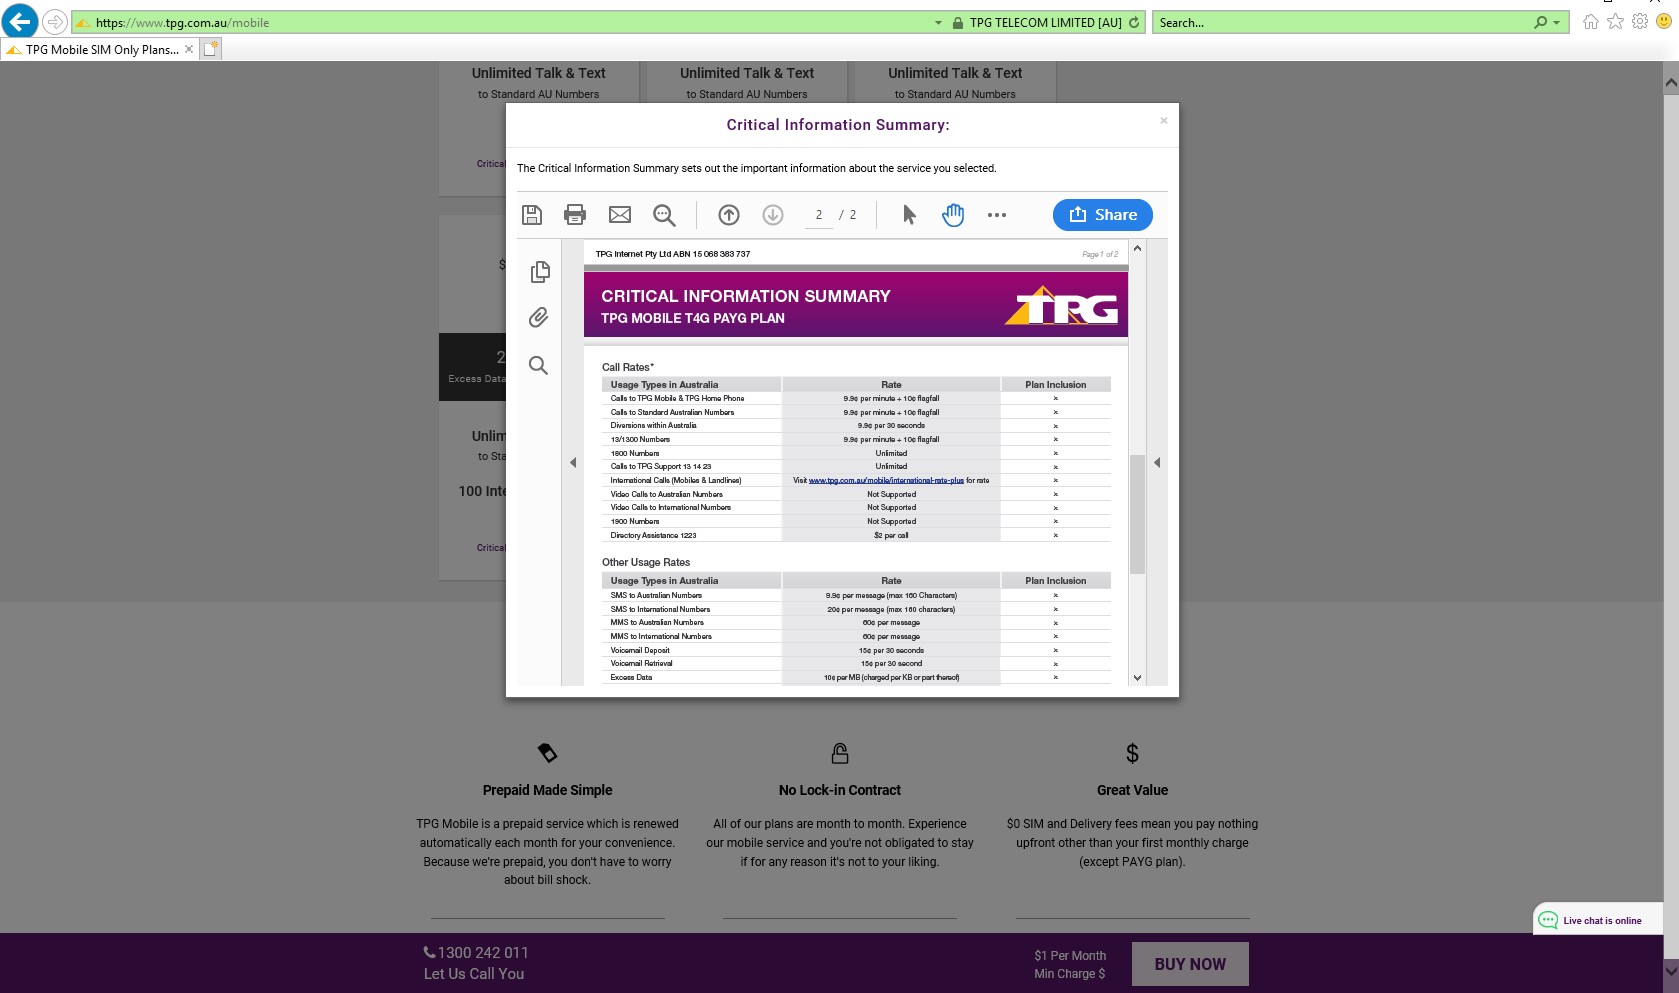View the TPG TELECOM LIMITED security certificate
This screenshot has height=993, width=1679.
[x=1037, y=22]
